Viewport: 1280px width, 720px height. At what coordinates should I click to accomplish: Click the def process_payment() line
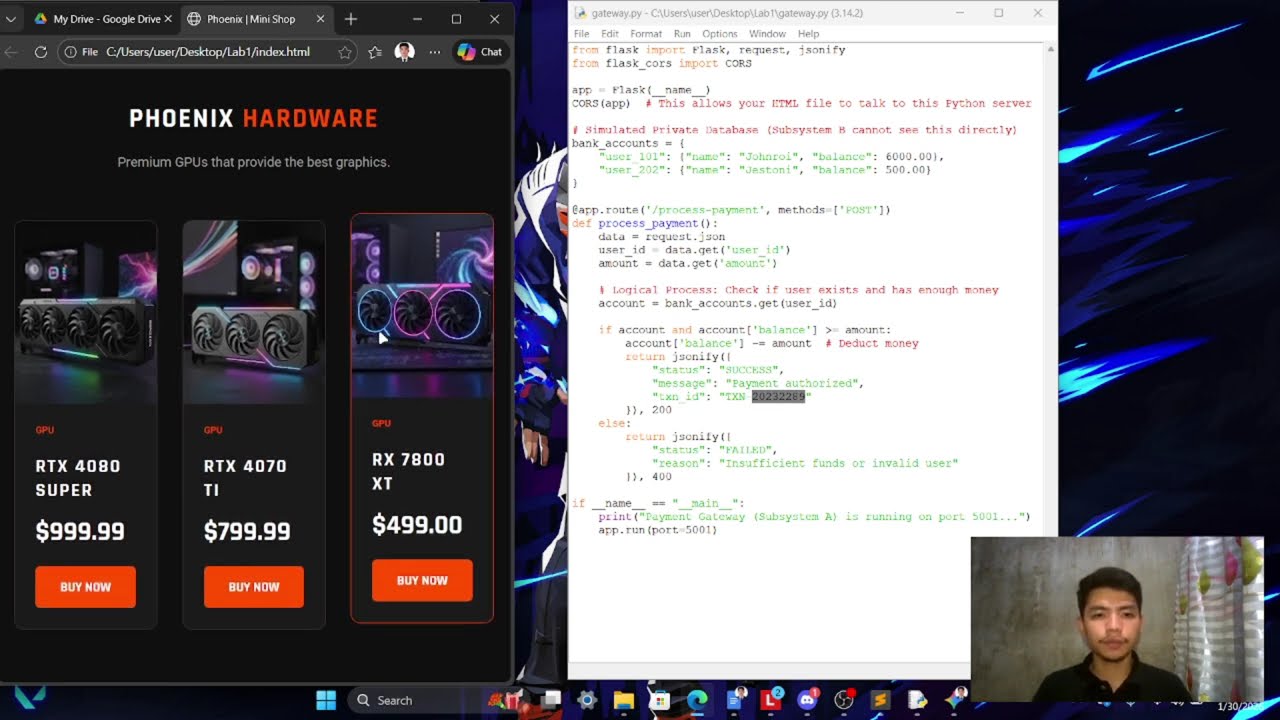click(645, 223)
